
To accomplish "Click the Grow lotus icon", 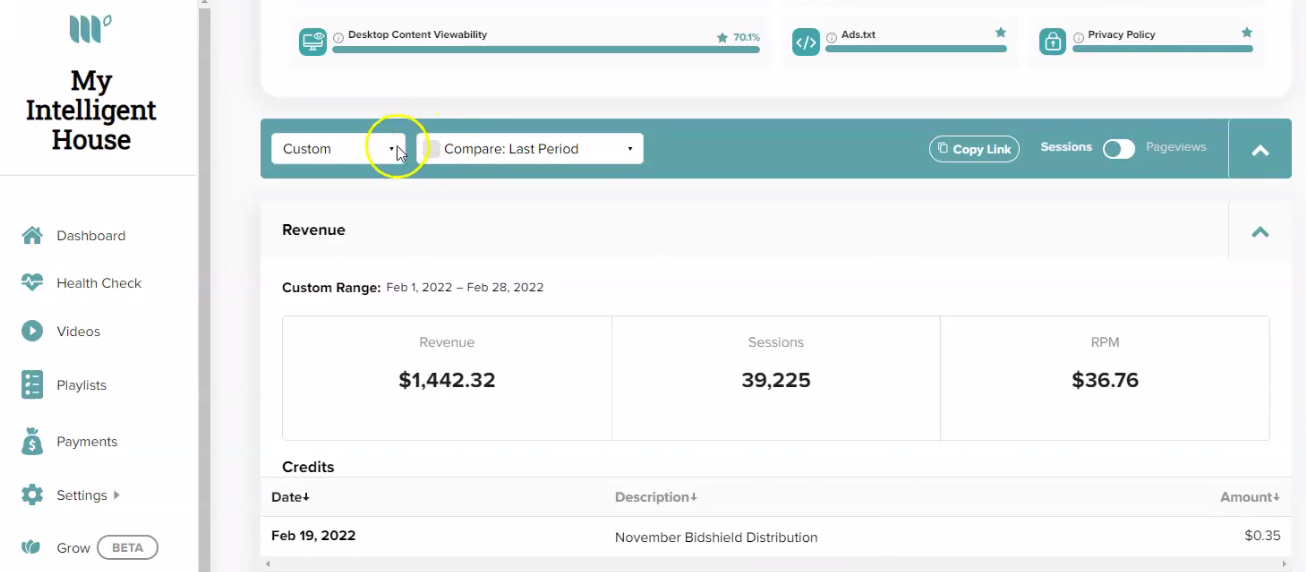I will click(32, 548).
